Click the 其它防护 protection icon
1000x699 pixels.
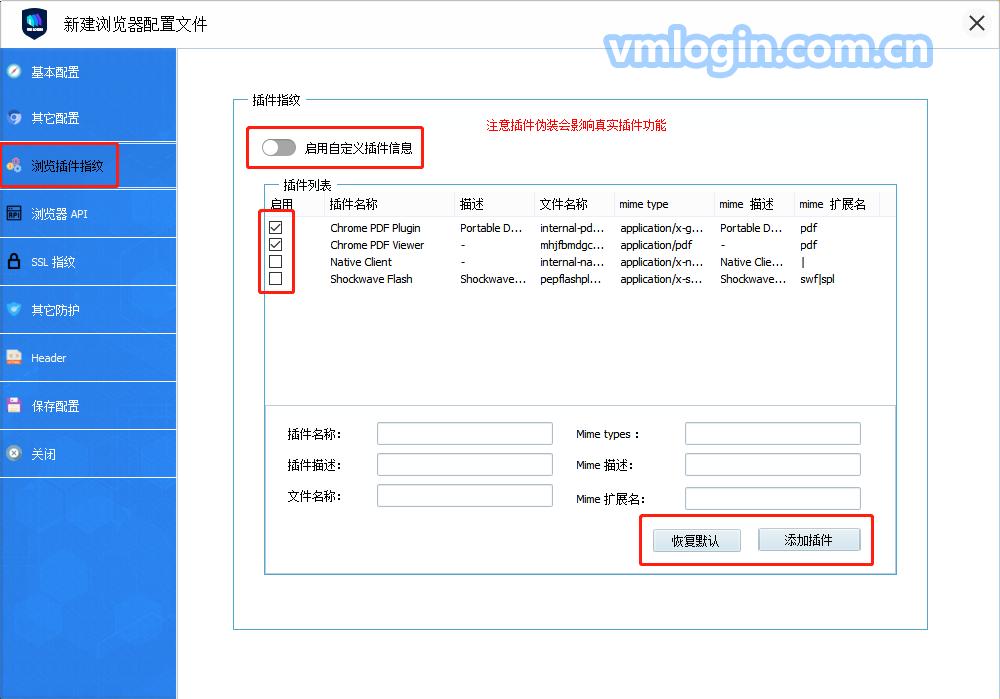15,310
